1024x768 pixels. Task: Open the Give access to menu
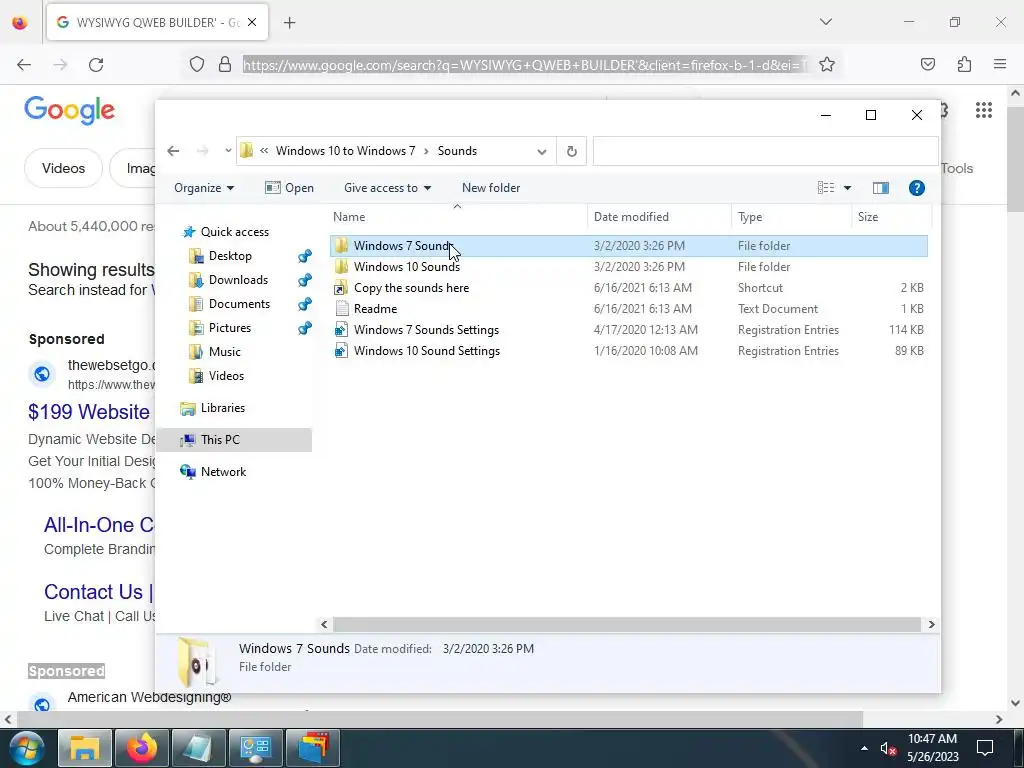pyautogui.click(x=387, y=188)
